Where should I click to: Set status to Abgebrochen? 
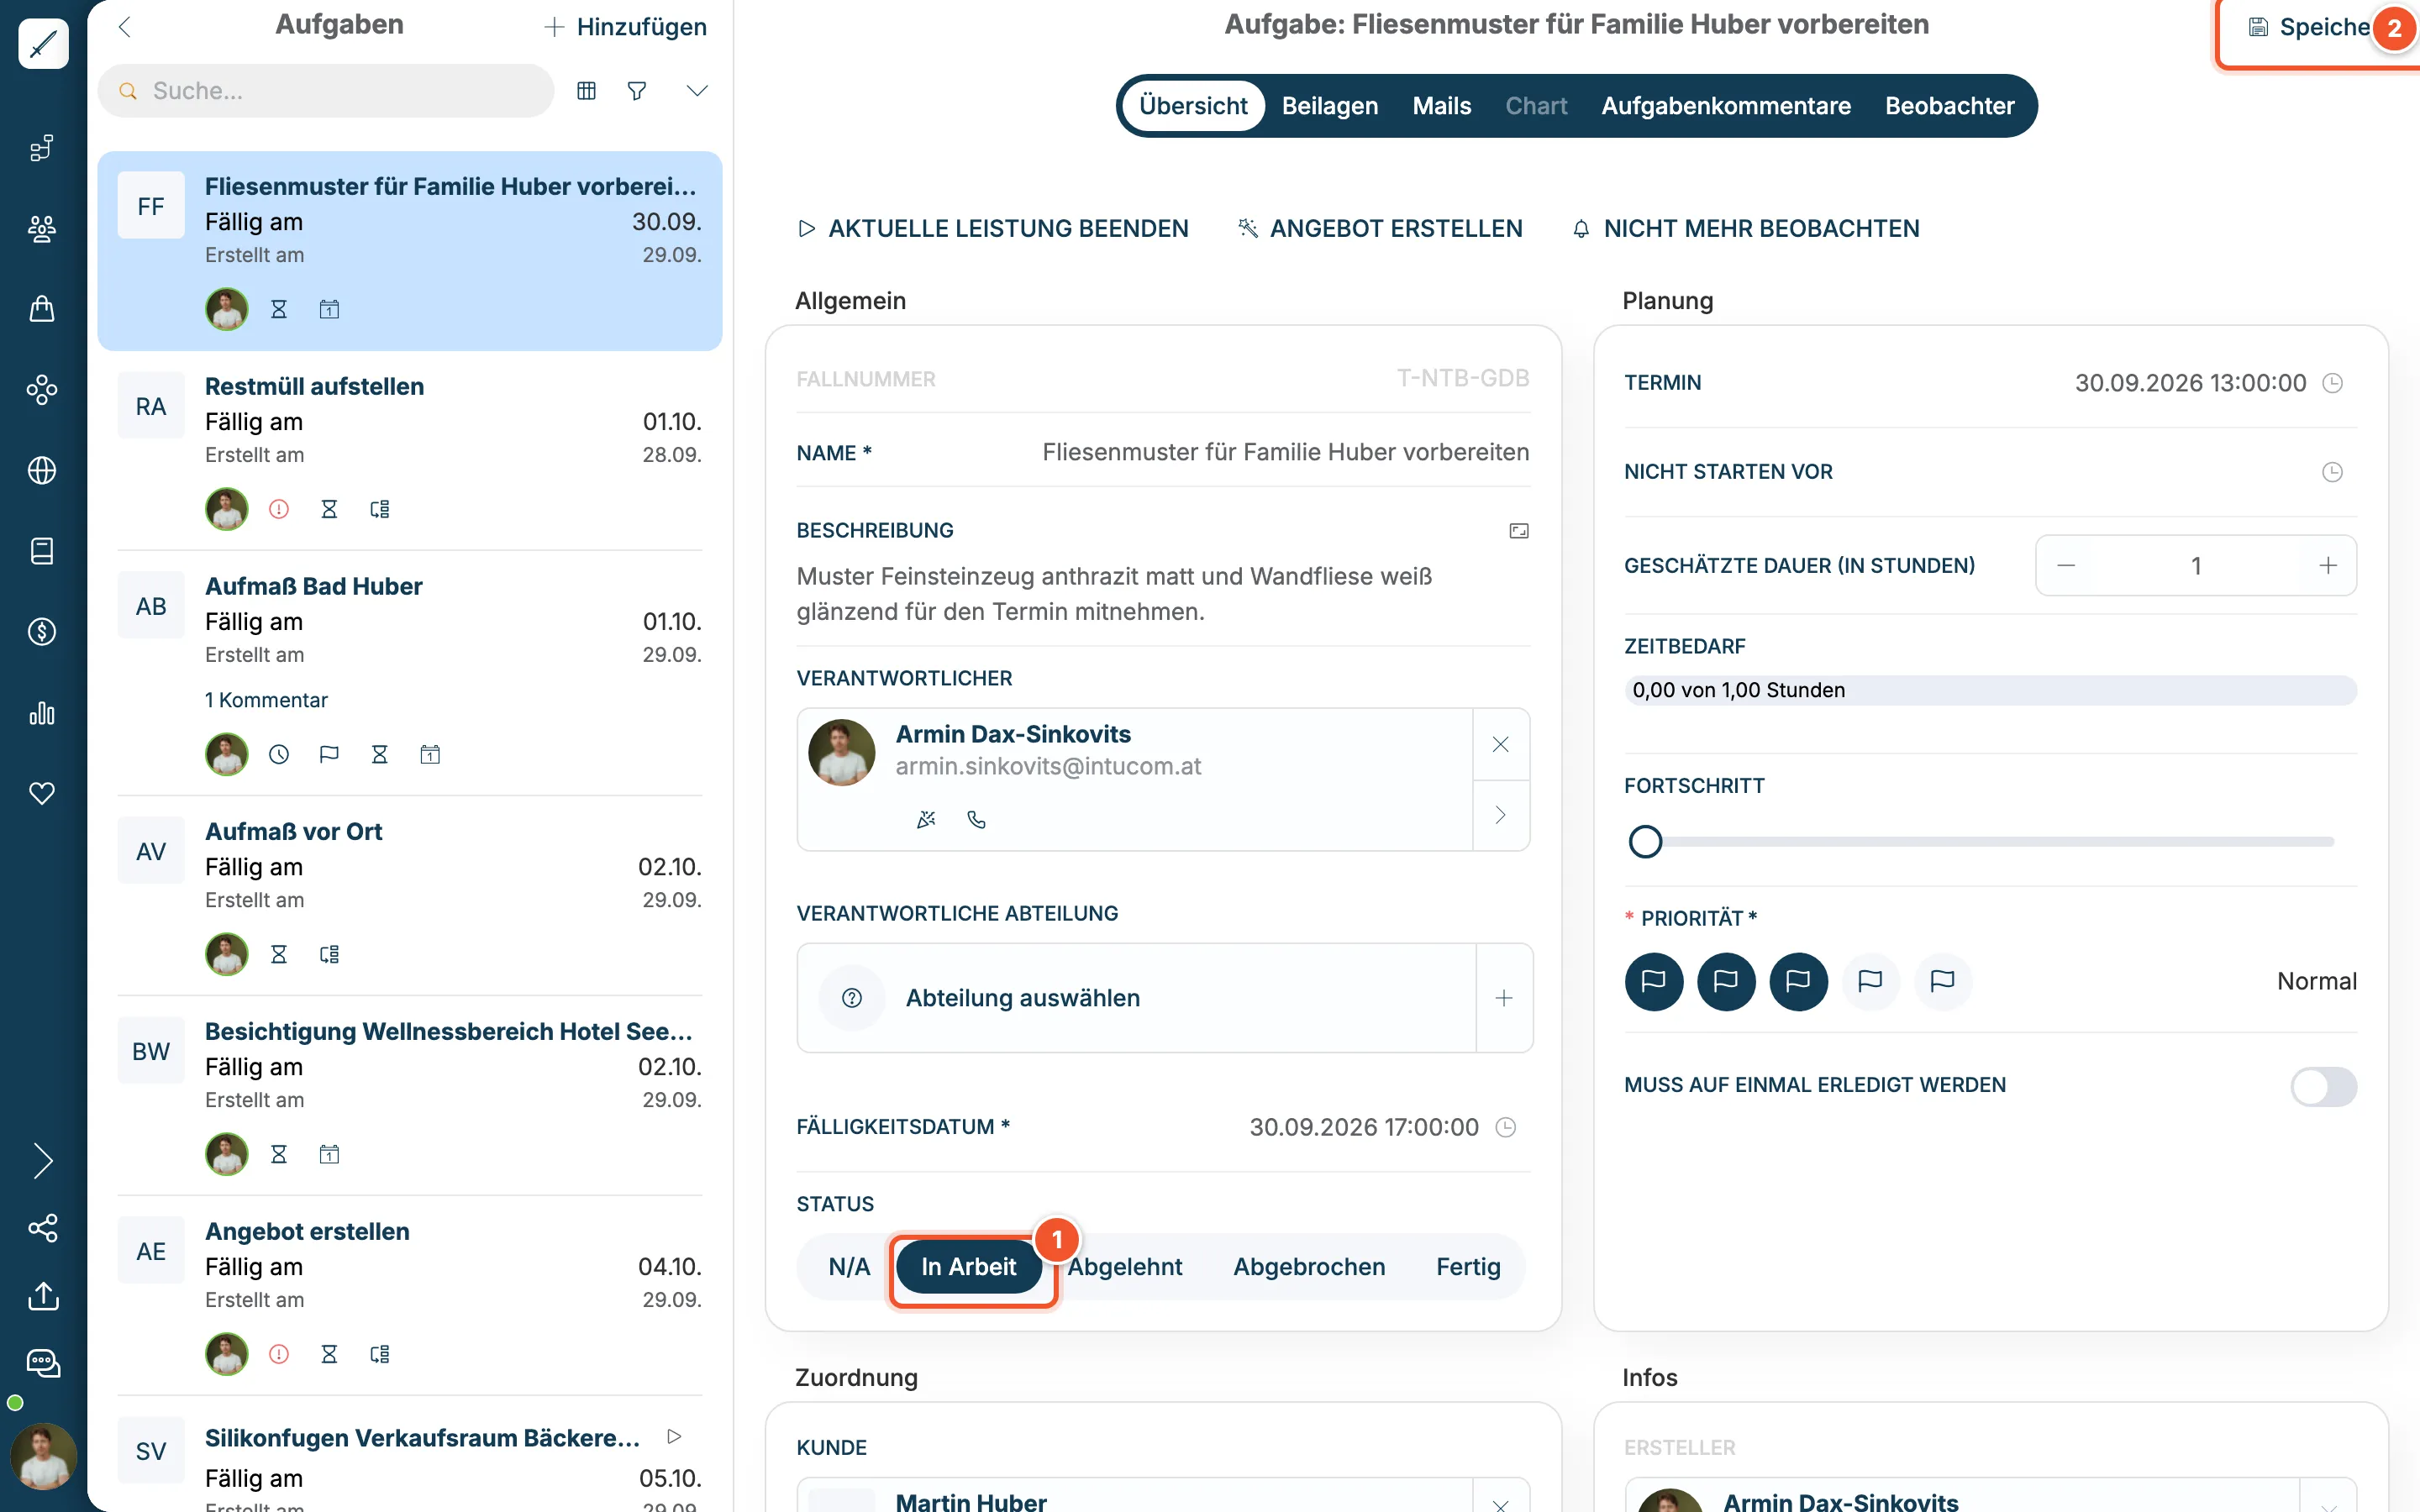1309,1267
